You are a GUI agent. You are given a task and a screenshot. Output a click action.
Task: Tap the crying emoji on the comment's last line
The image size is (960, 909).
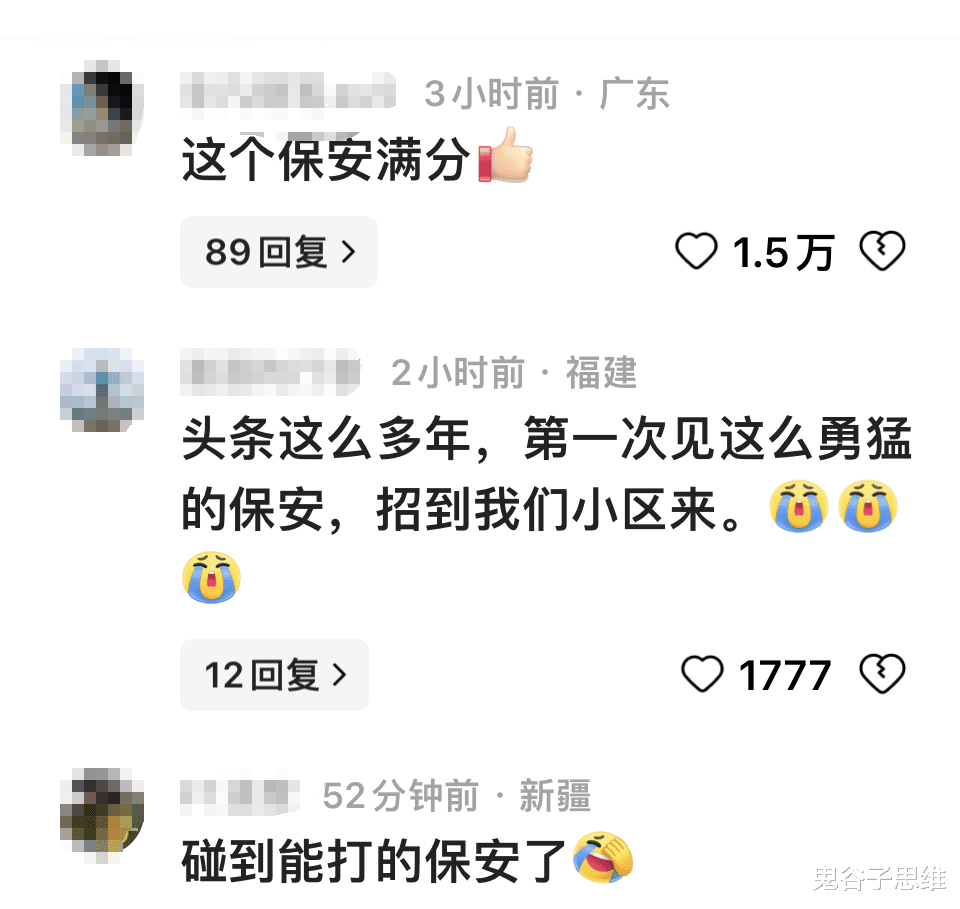pyautogui.click(x=211, y=577)
